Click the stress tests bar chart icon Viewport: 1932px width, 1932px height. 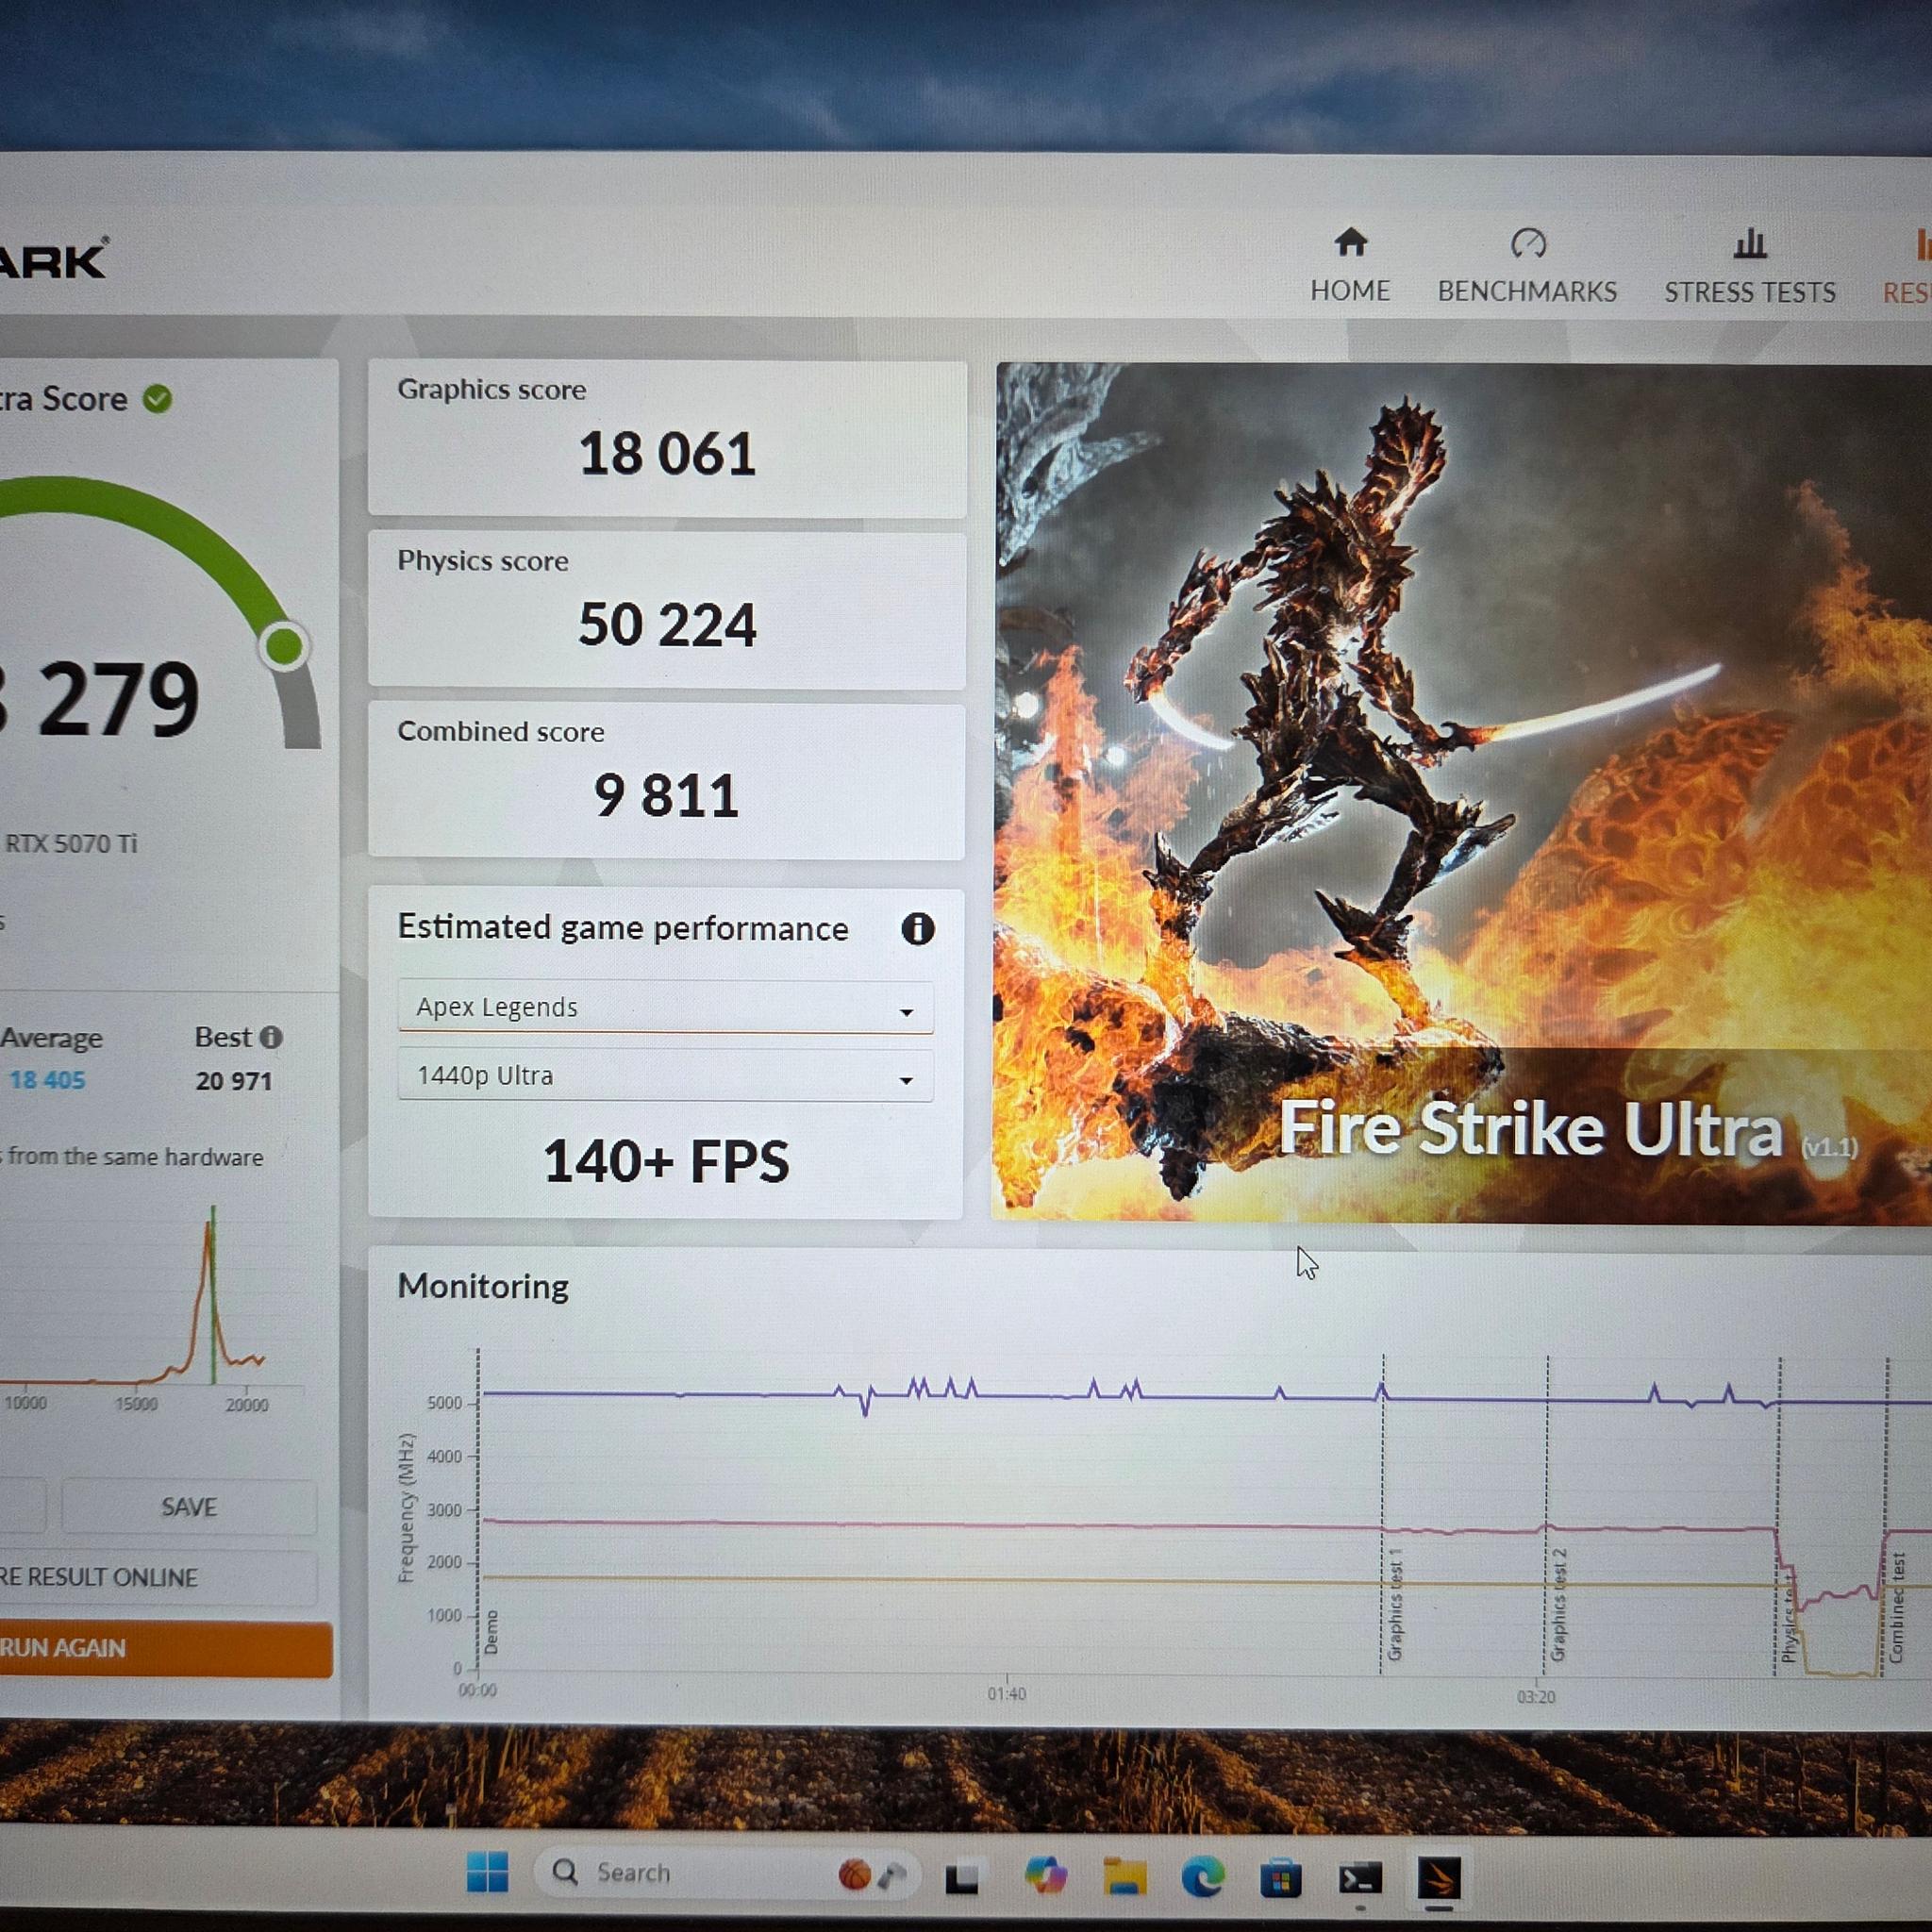(1750, 243)
